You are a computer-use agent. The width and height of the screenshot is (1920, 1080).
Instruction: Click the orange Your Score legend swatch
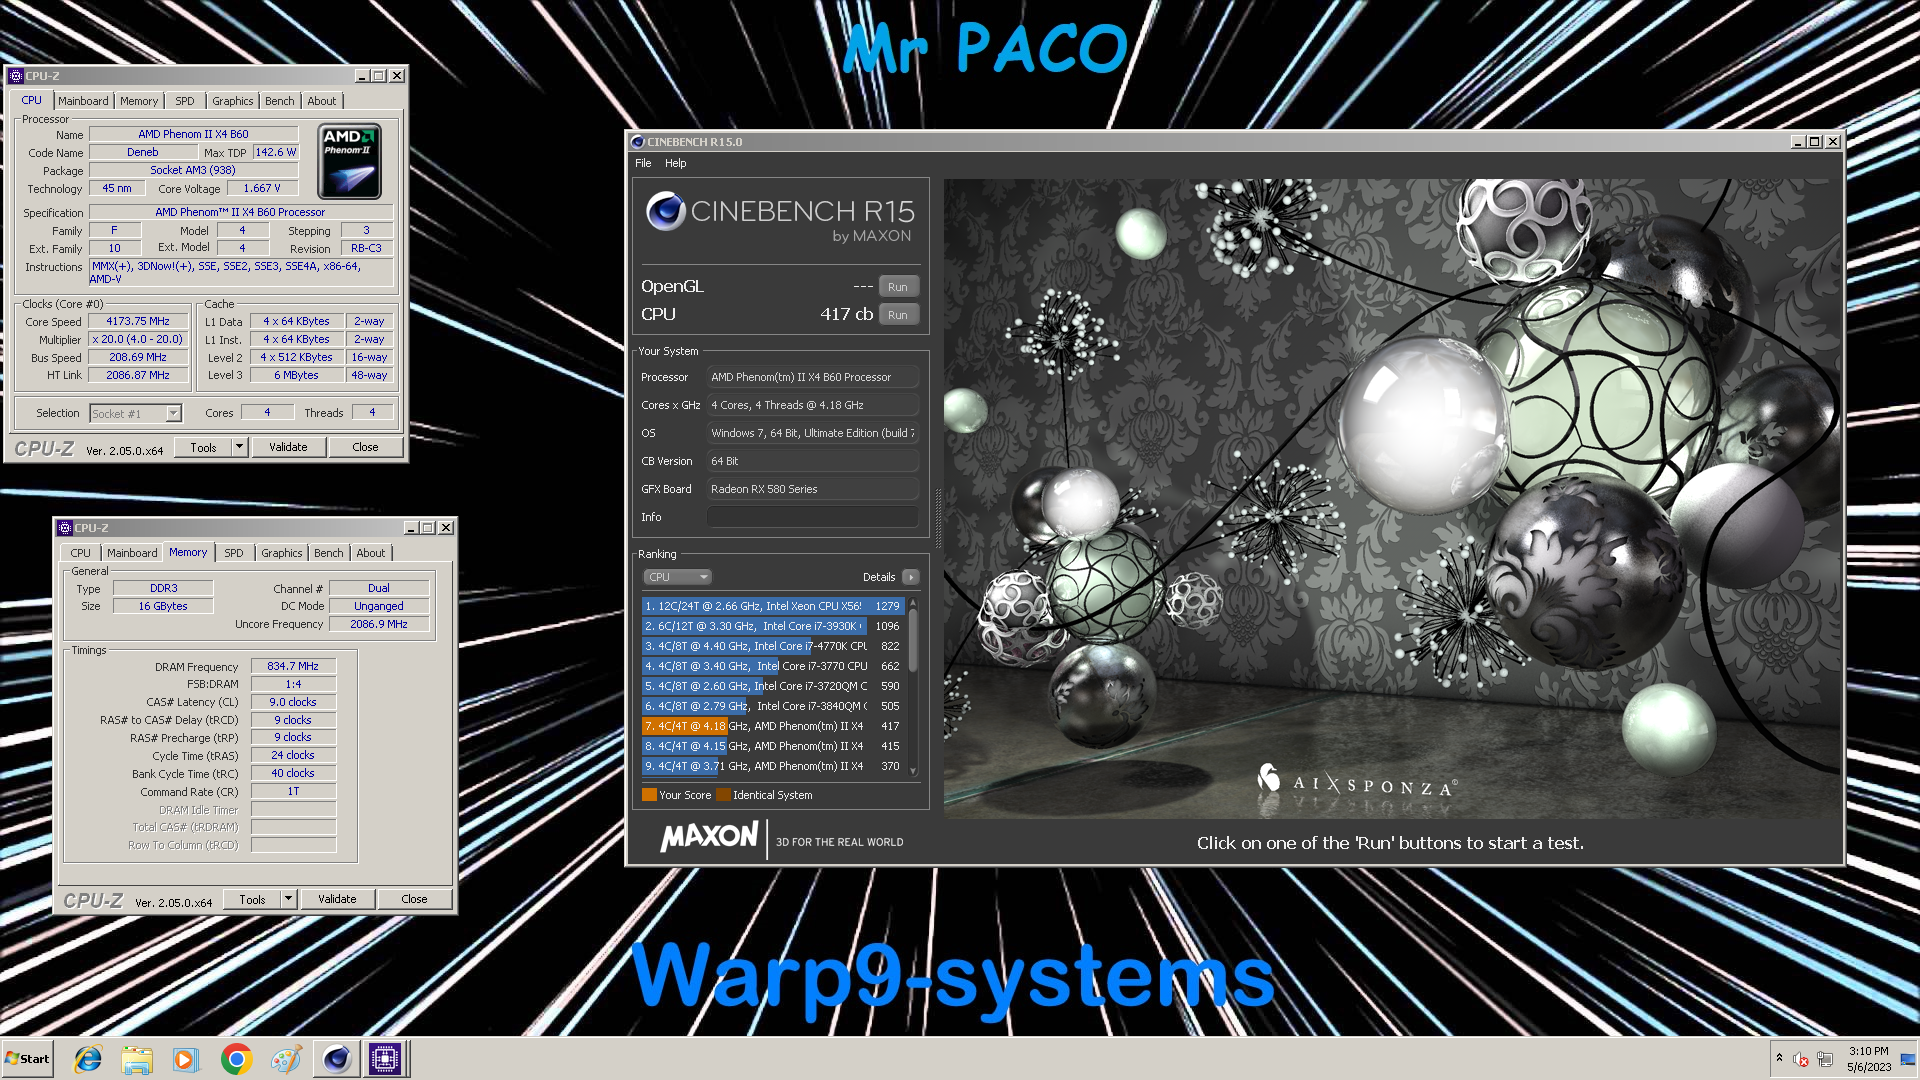click(649, 795)
